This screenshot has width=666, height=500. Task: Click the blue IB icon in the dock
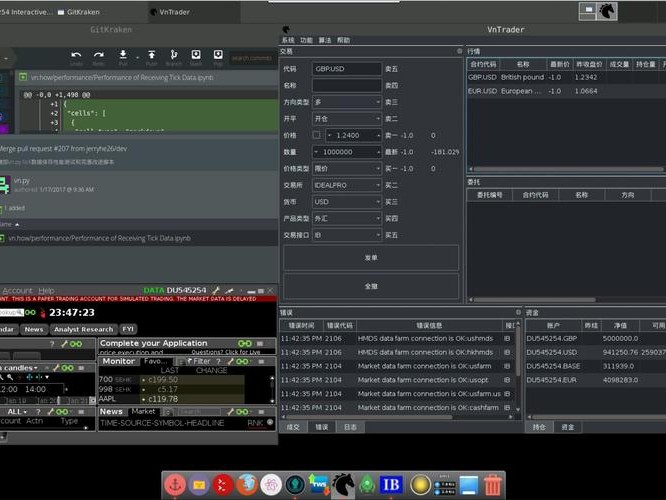tap(391, 484)
